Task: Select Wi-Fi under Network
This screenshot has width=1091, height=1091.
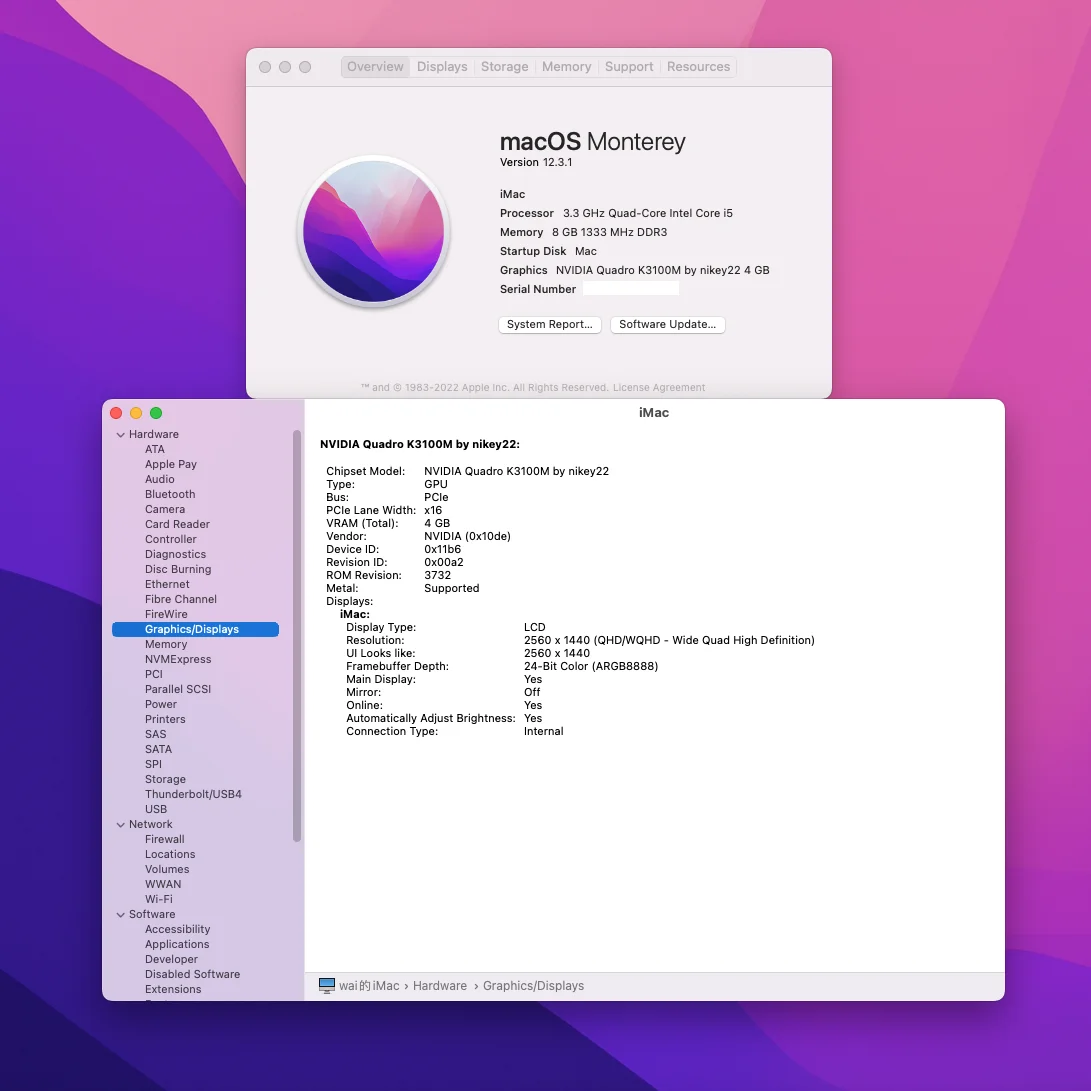Action: (x=159, y=899)
